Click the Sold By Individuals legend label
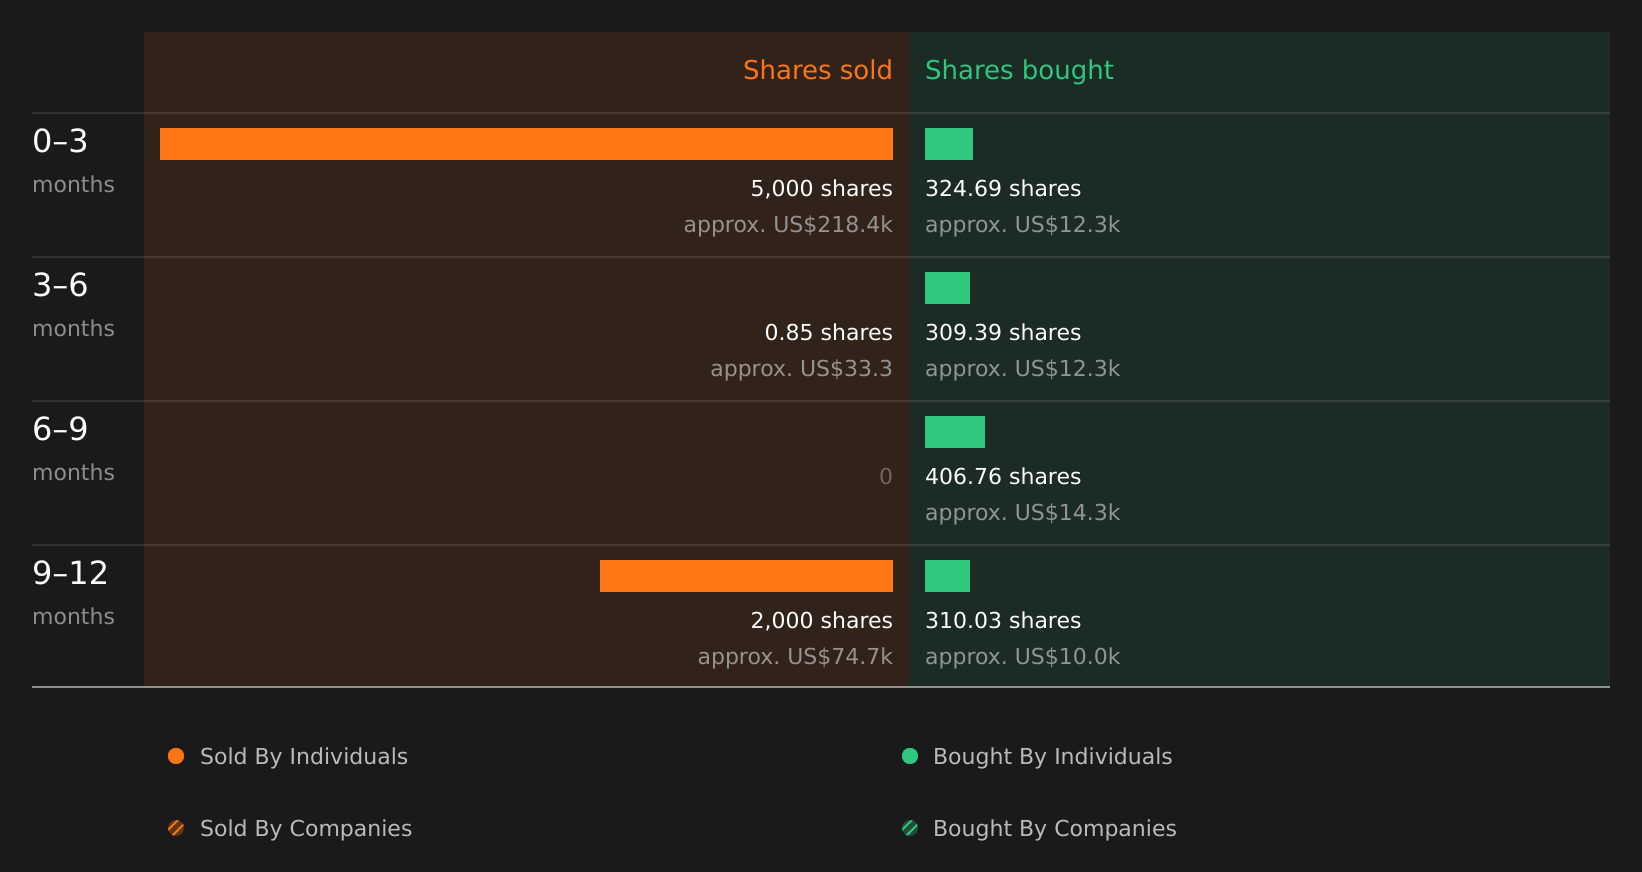 [304, 756]
